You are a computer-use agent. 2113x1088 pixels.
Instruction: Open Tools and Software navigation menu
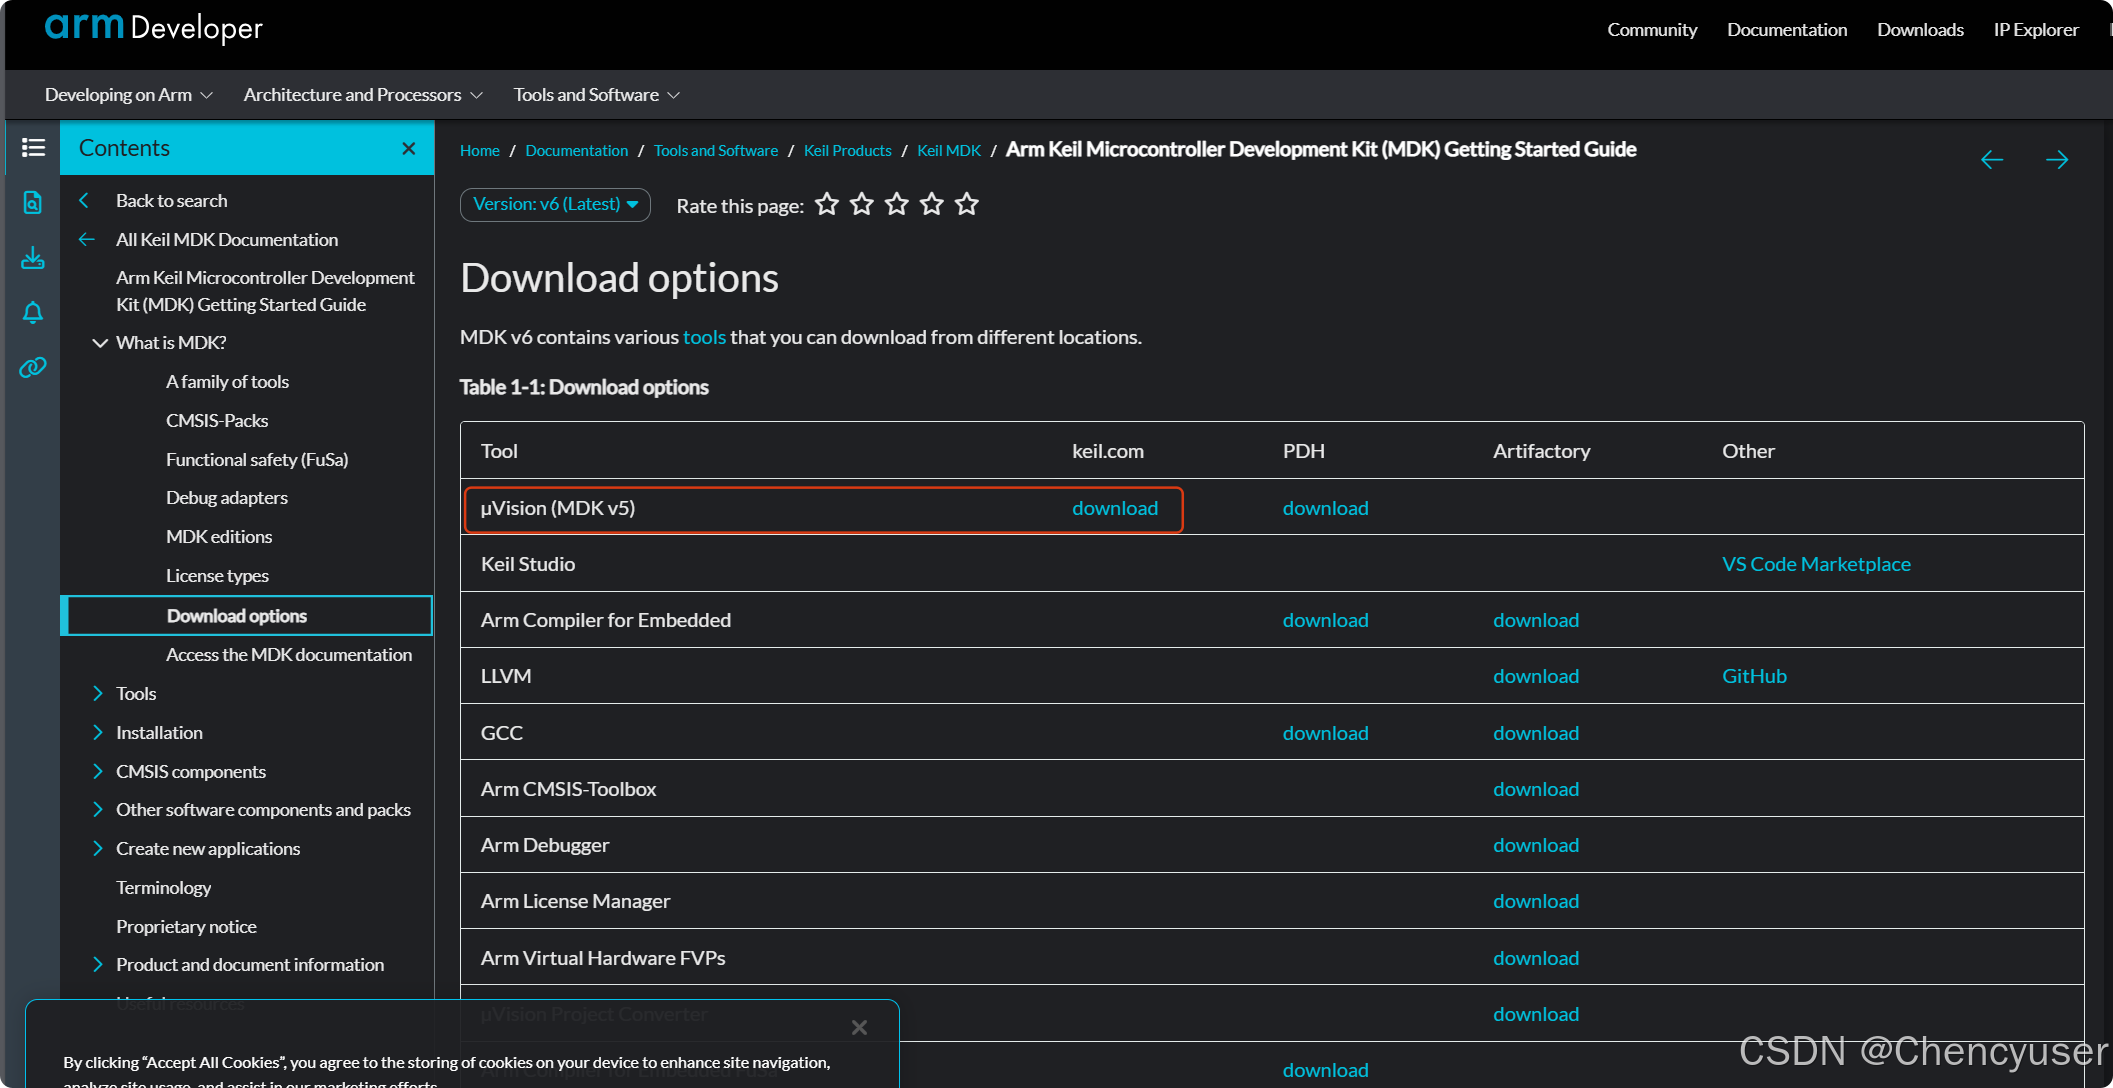click(x=596, y=95)
